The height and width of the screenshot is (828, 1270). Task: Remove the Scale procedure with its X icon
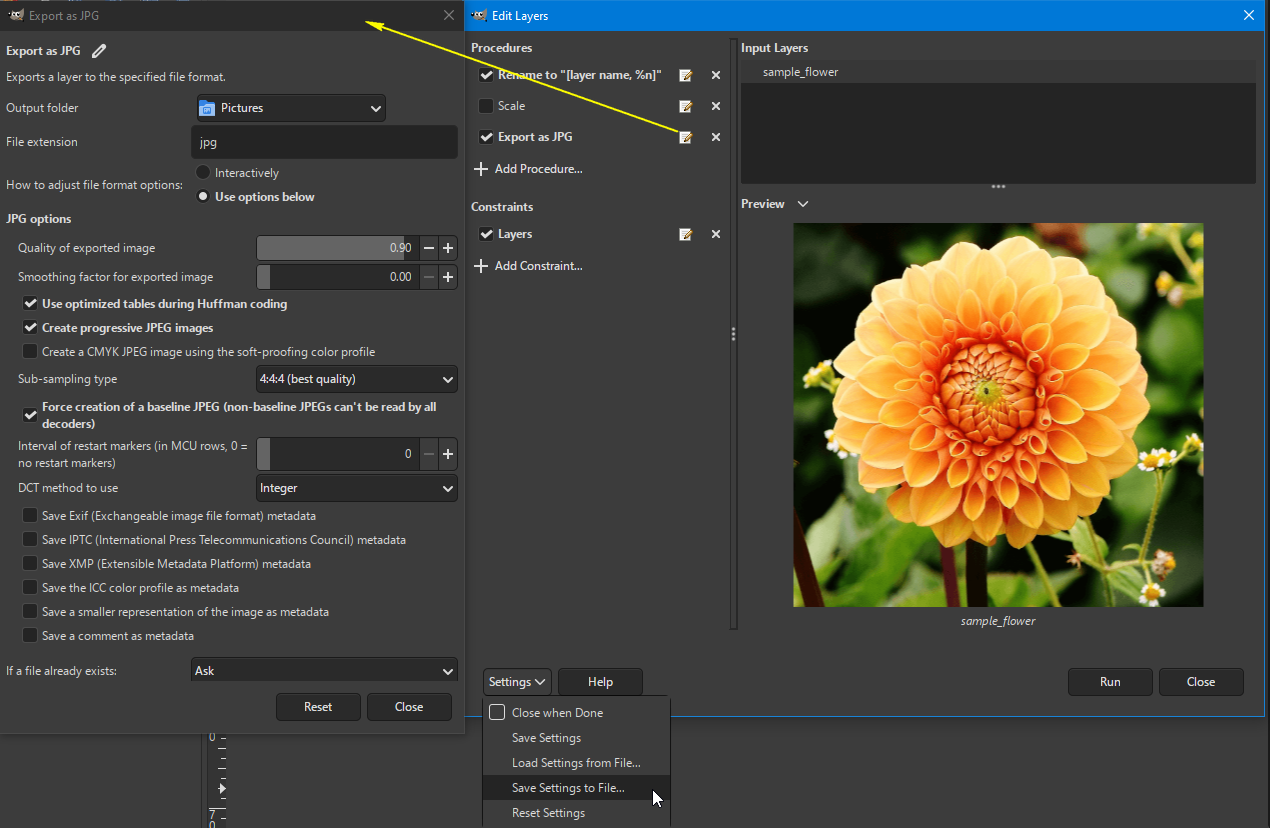point(716,106)
